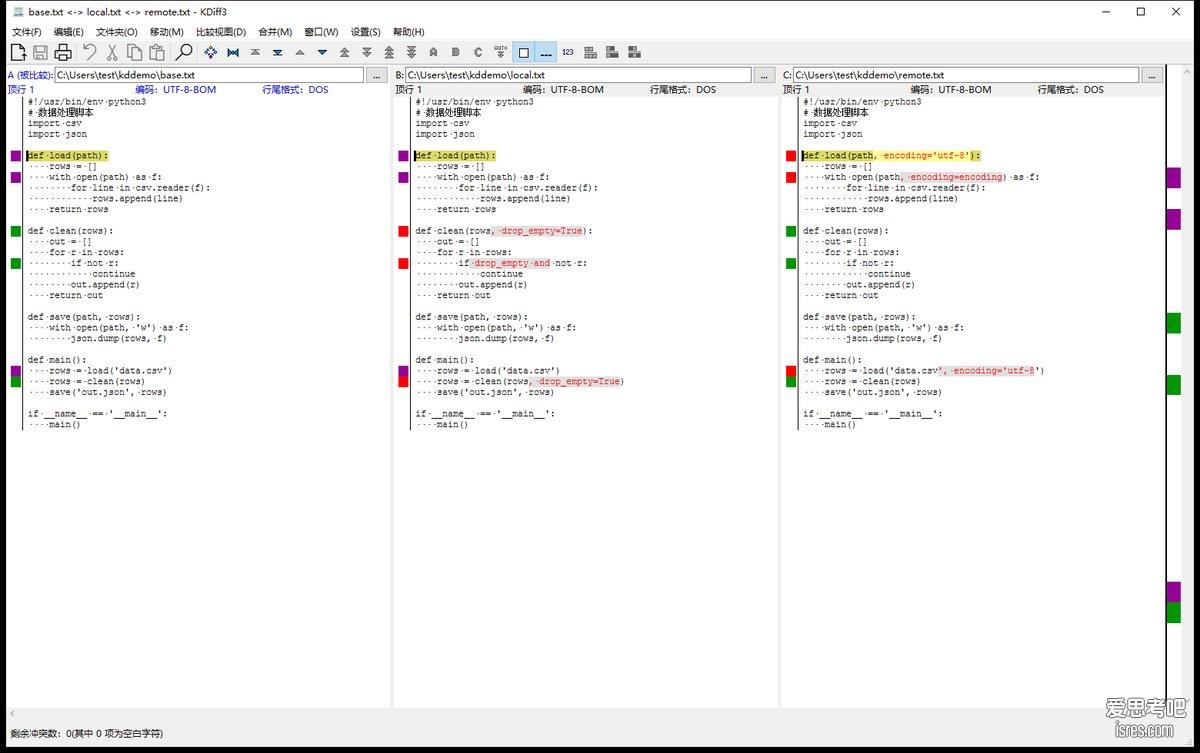Open the 设置(S) menu
This screenshot has width=1200, height=753.
tap(366, 32)
